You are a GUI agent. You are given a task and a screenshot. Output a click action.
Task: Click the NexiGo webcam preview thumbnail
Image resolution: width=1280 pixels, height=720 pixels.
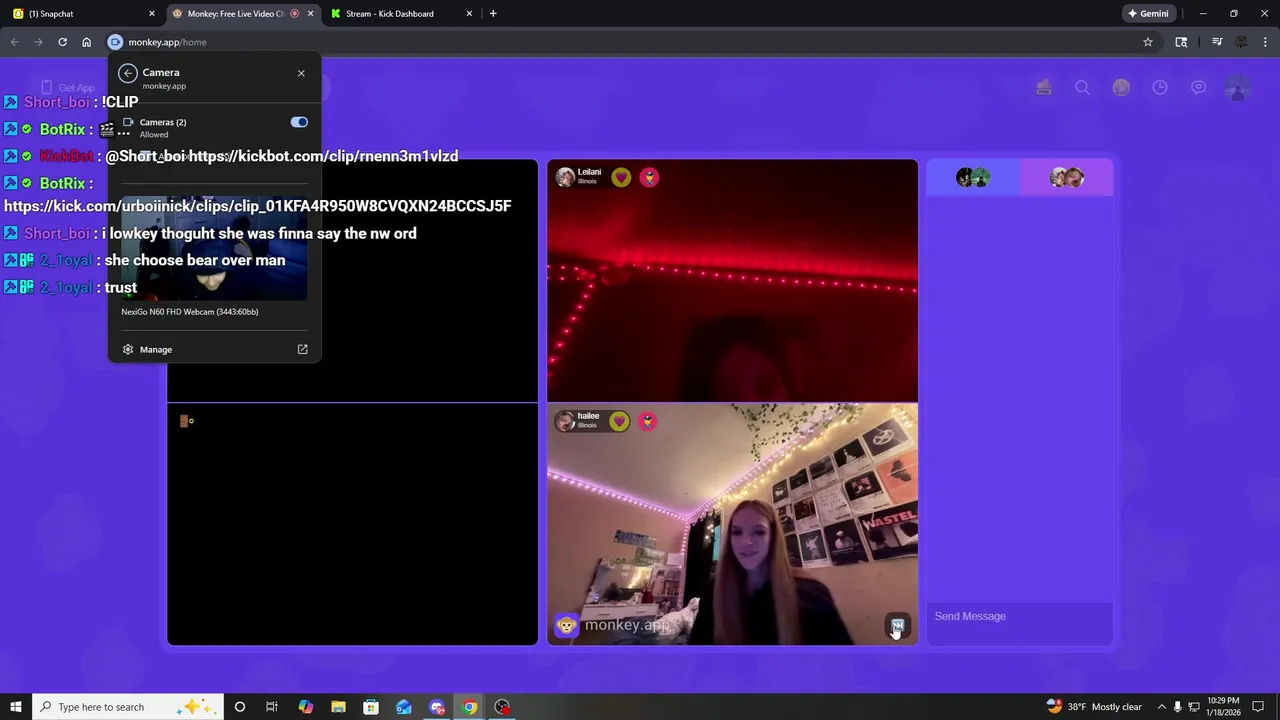coord(214,250)
